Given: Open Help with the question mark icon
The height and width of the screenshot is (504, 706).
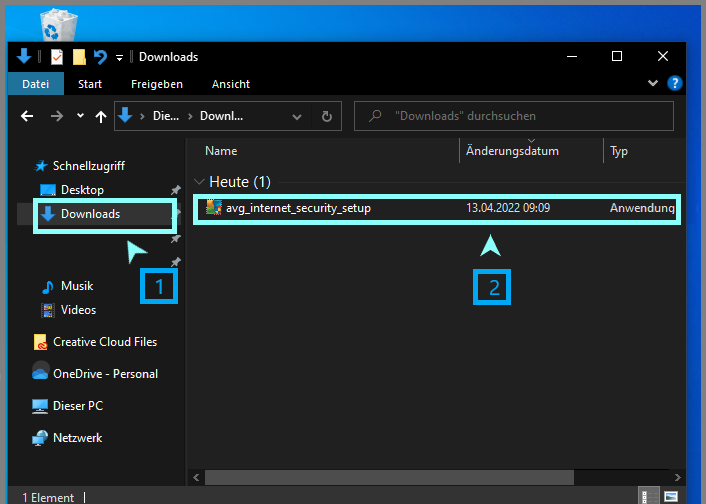Looking at the screenshot, I should pyautogui.click(x=674, y=83).
